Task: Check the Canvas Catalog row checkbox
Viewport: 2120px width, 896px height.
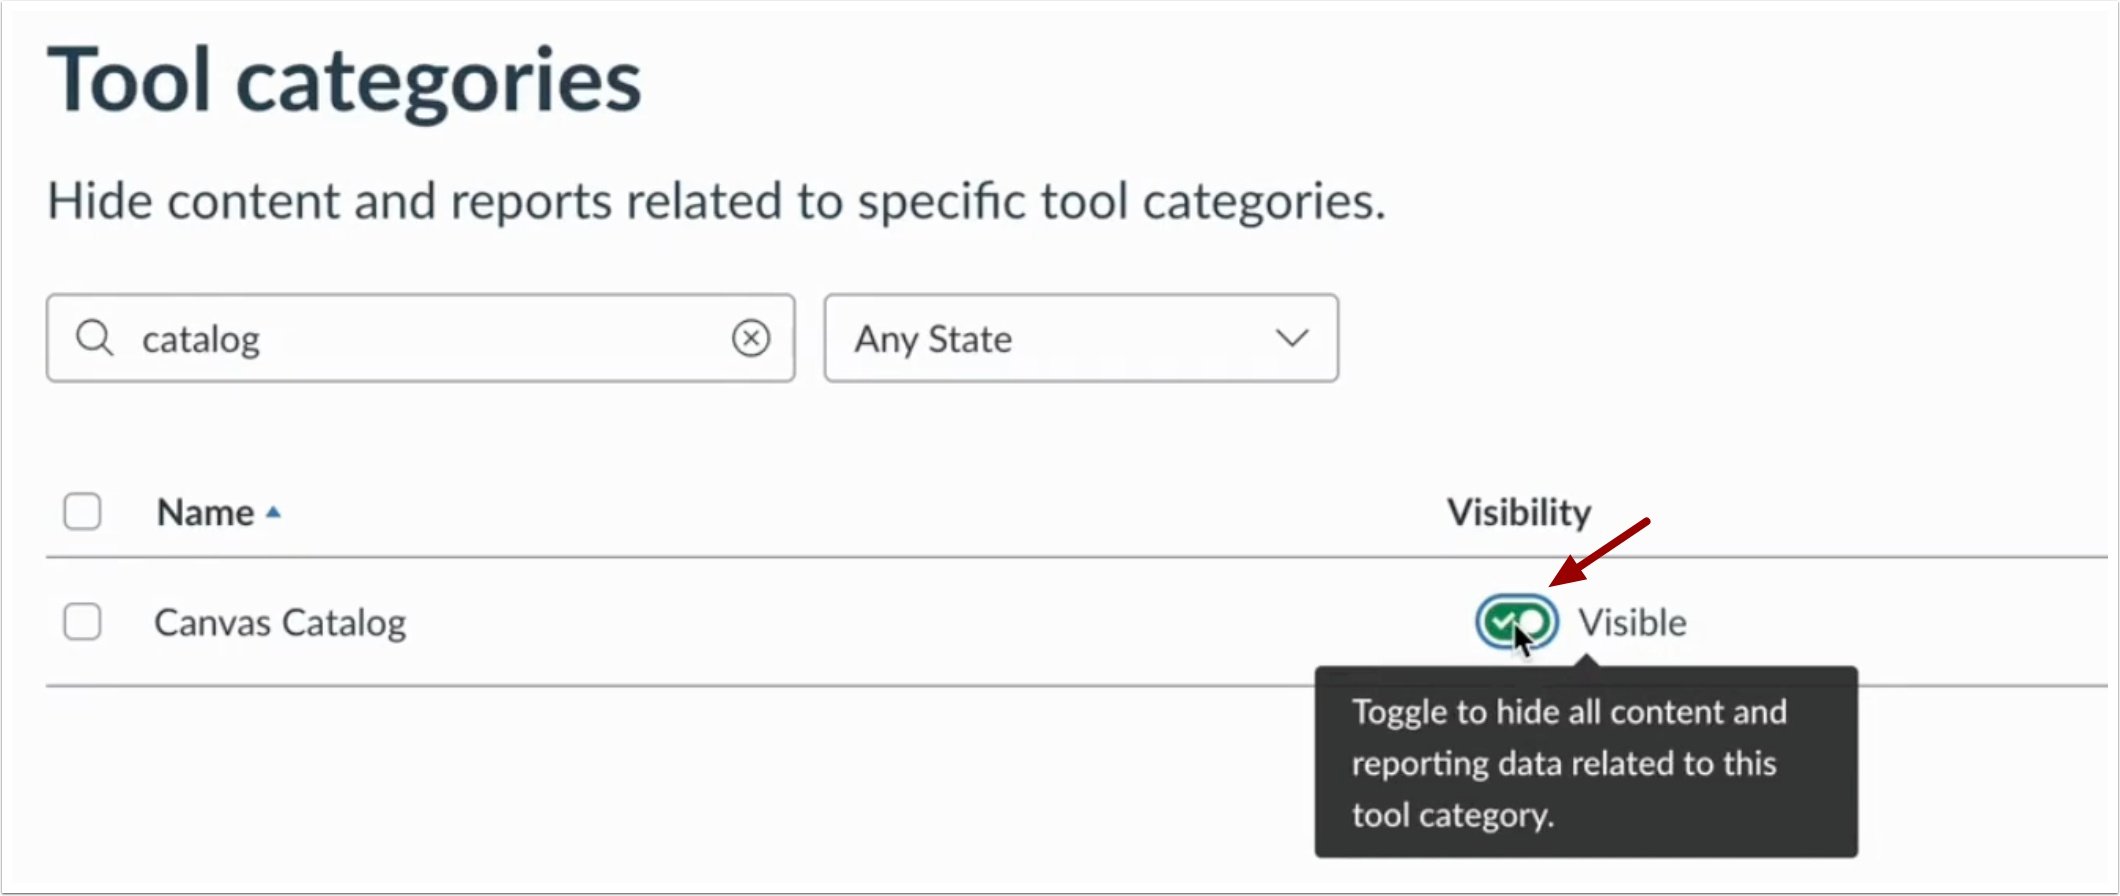Action: pyautogui.click(x=82, y=621)
